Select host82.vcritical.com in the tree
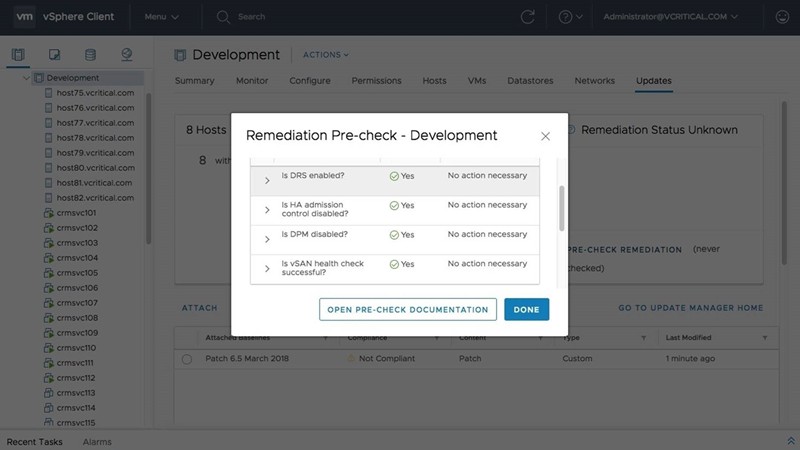The width and height of the screenshot is (800, 450). pos(95,198)
